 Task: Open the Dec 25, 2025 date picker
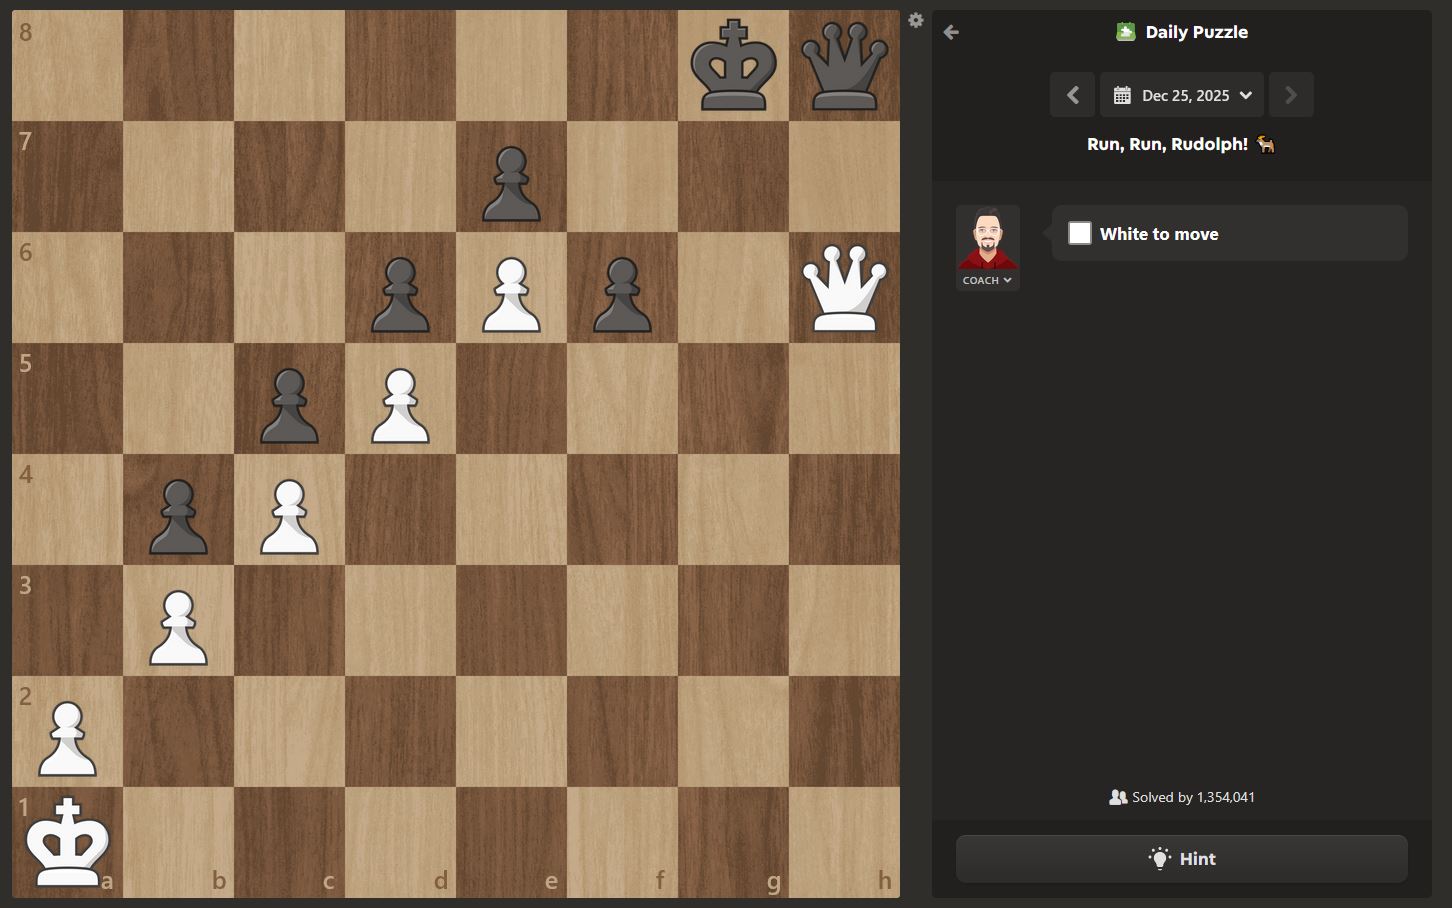coord(1182,95)
